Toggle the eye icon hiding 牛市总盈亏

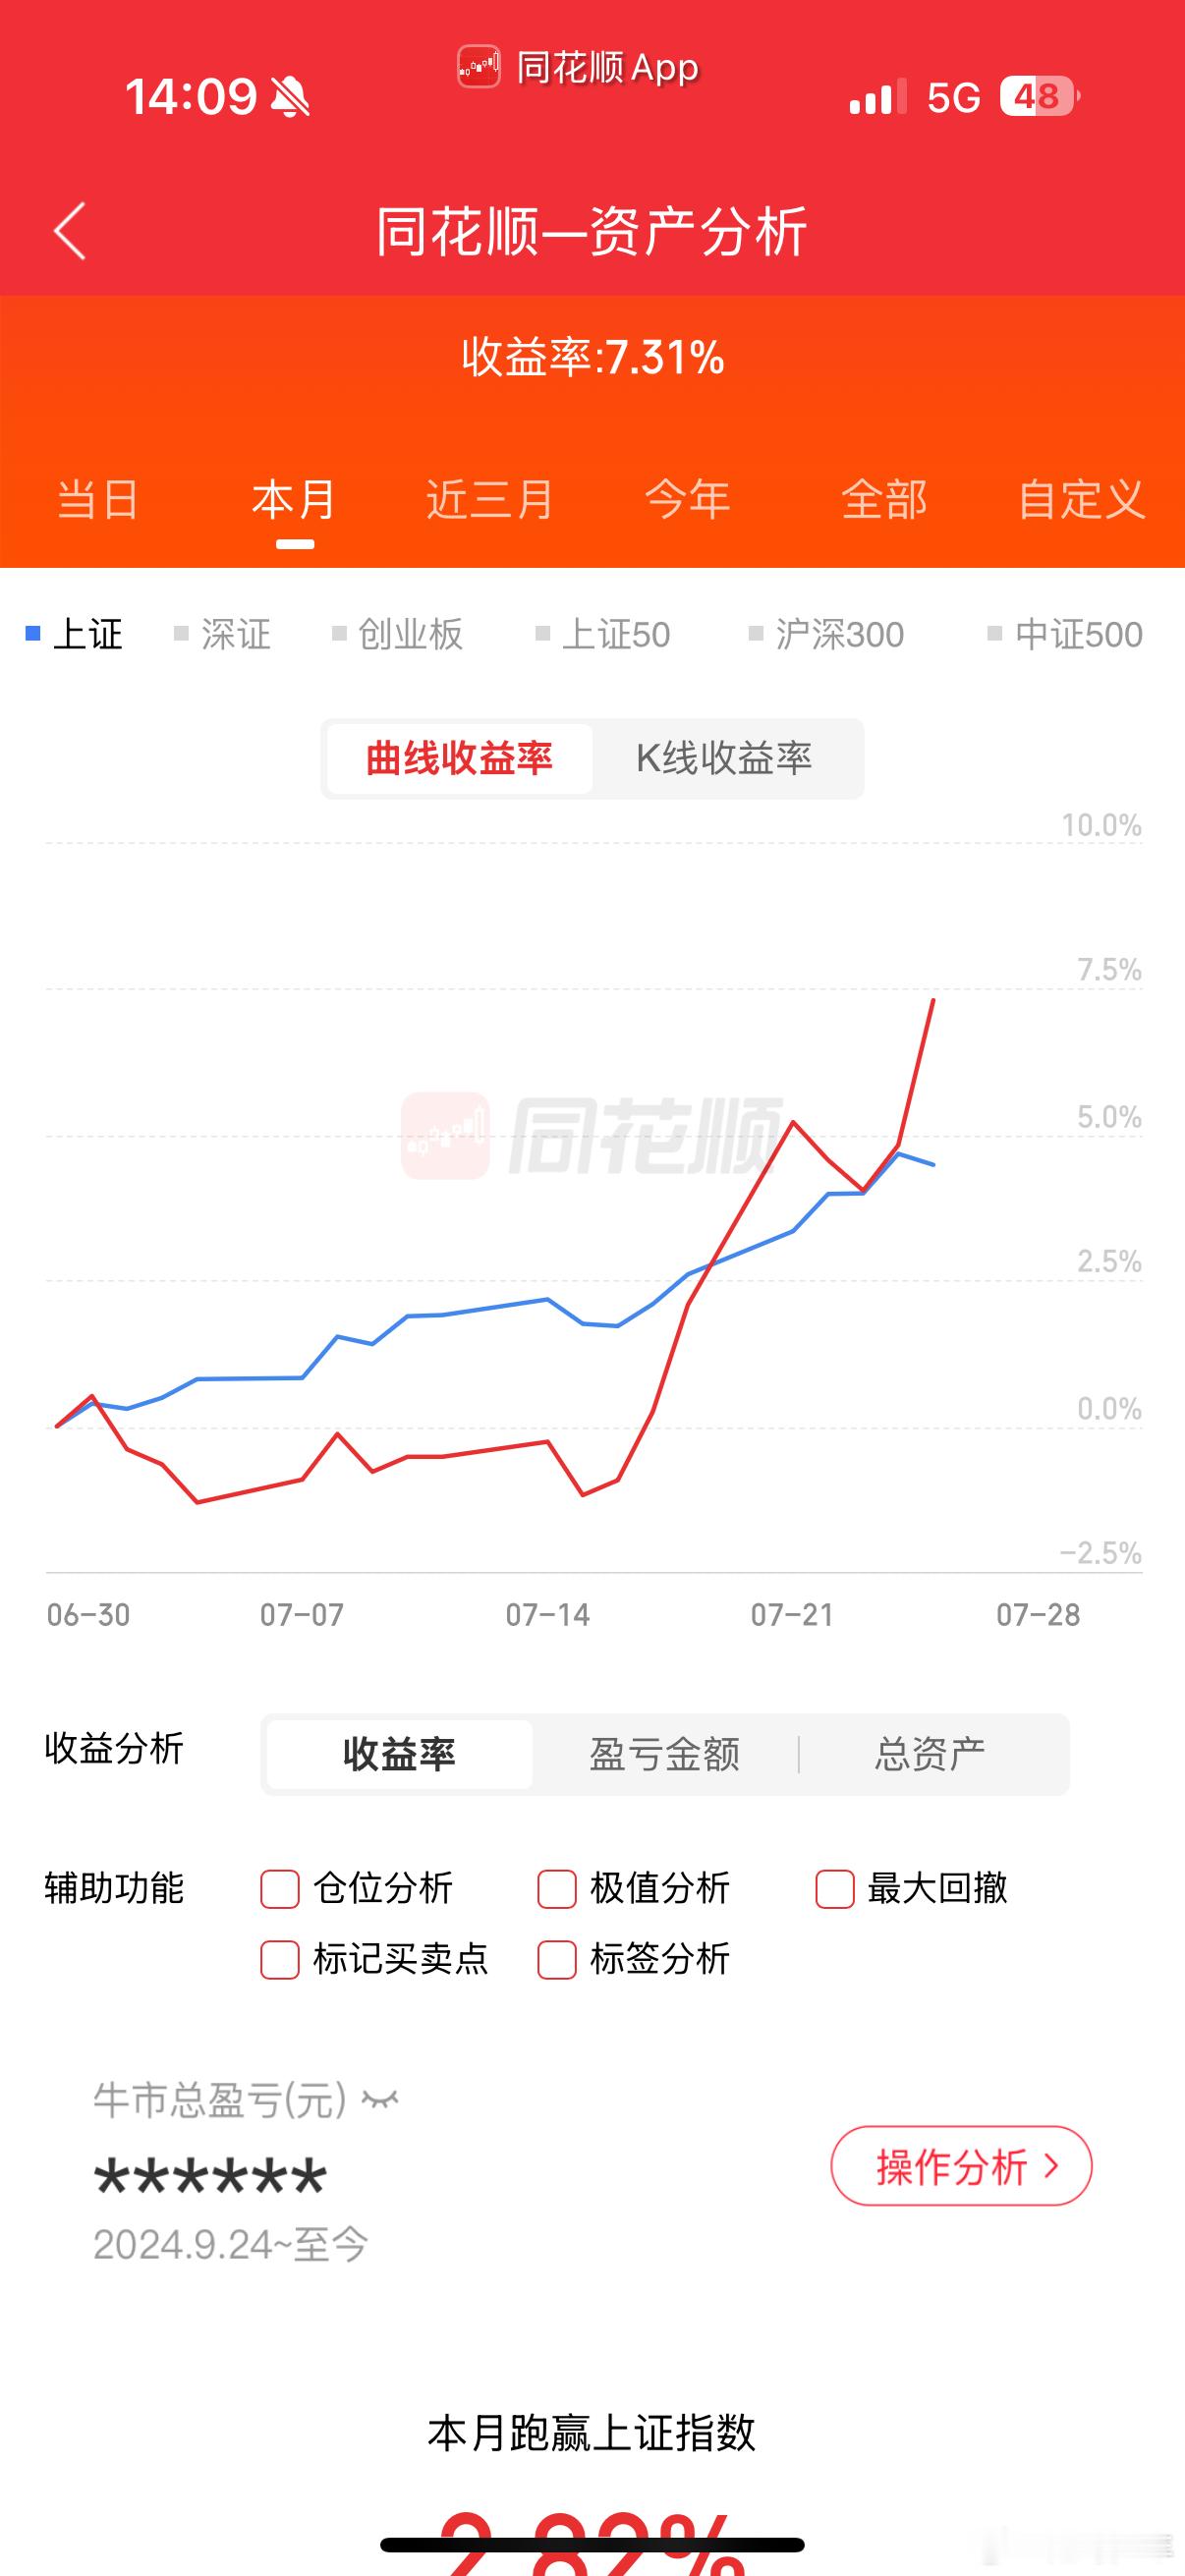380,2099
